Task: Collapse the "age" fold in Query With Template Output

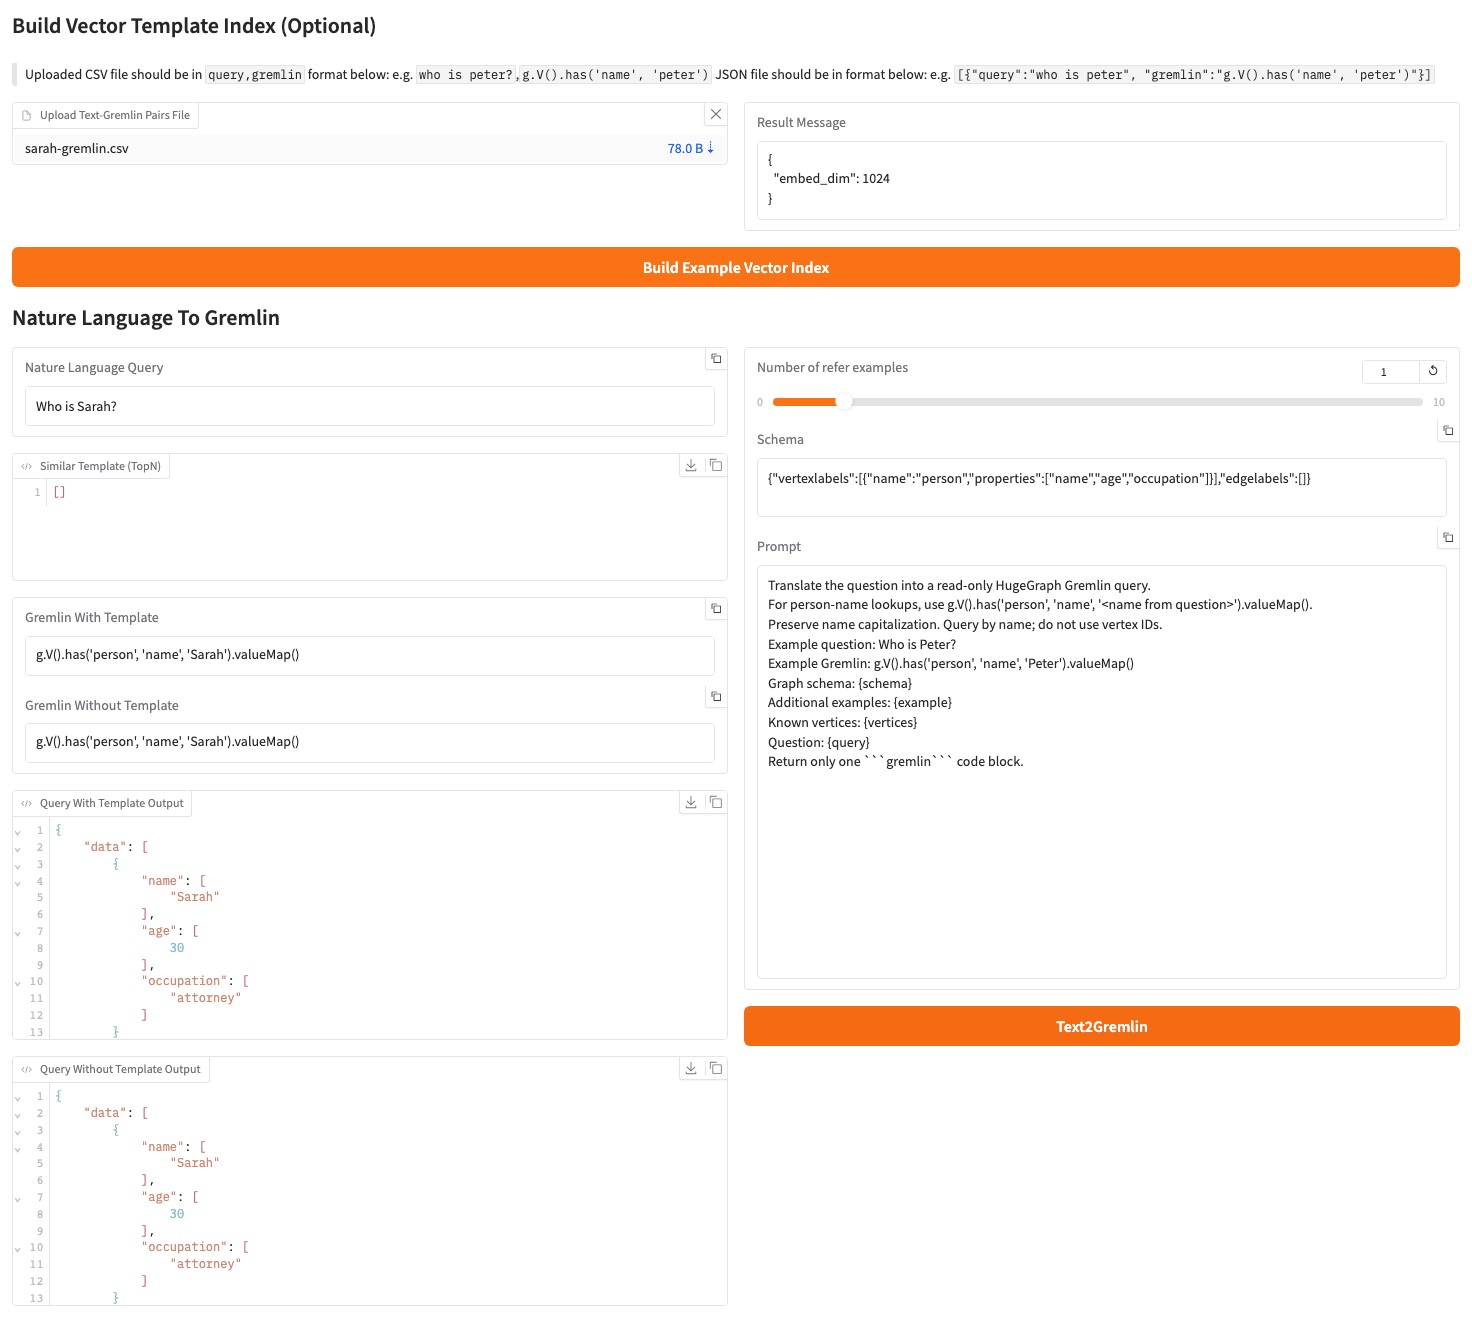Action: [18, 932]
